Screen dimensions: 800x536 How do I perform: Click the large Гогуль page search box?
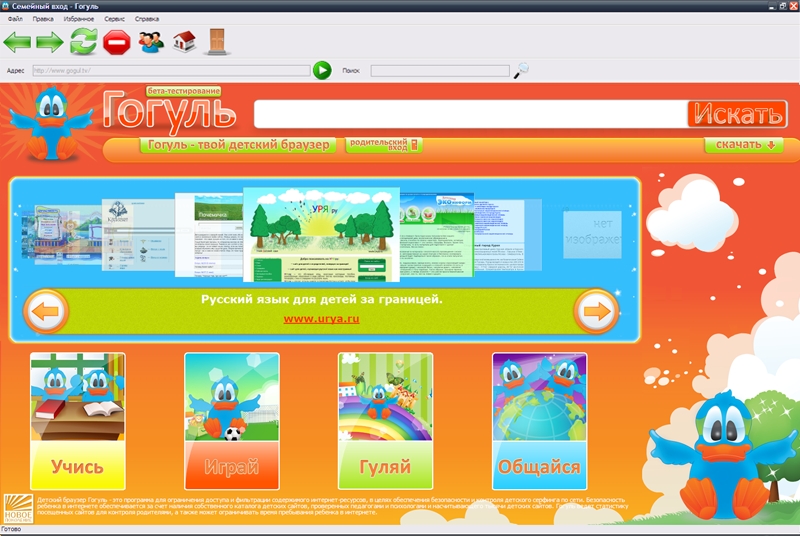point(471,113)
